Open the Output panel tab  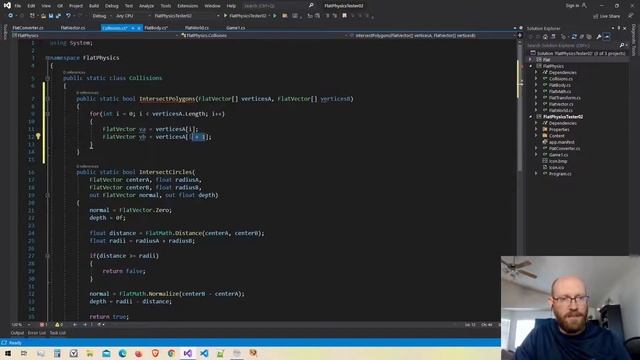pyautogui.click(x=17, y=333)
